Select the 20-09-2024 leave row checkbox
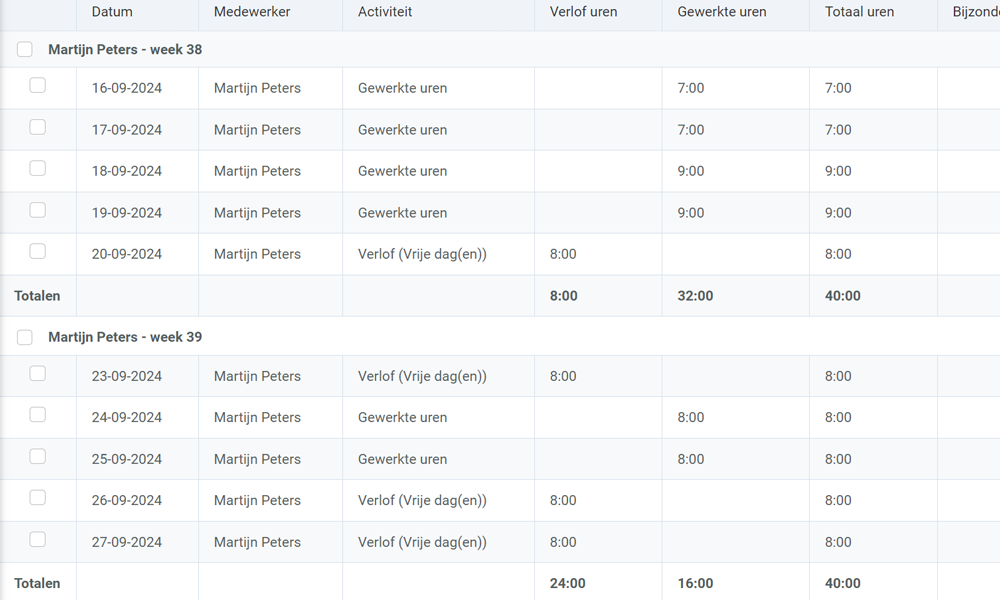Screen dimensions: 1000x600 coord(38,252)
